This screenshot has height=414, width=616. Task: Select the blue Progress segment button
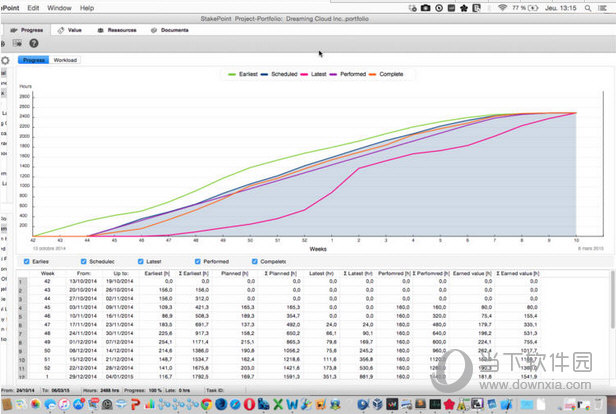pos(33,60)
